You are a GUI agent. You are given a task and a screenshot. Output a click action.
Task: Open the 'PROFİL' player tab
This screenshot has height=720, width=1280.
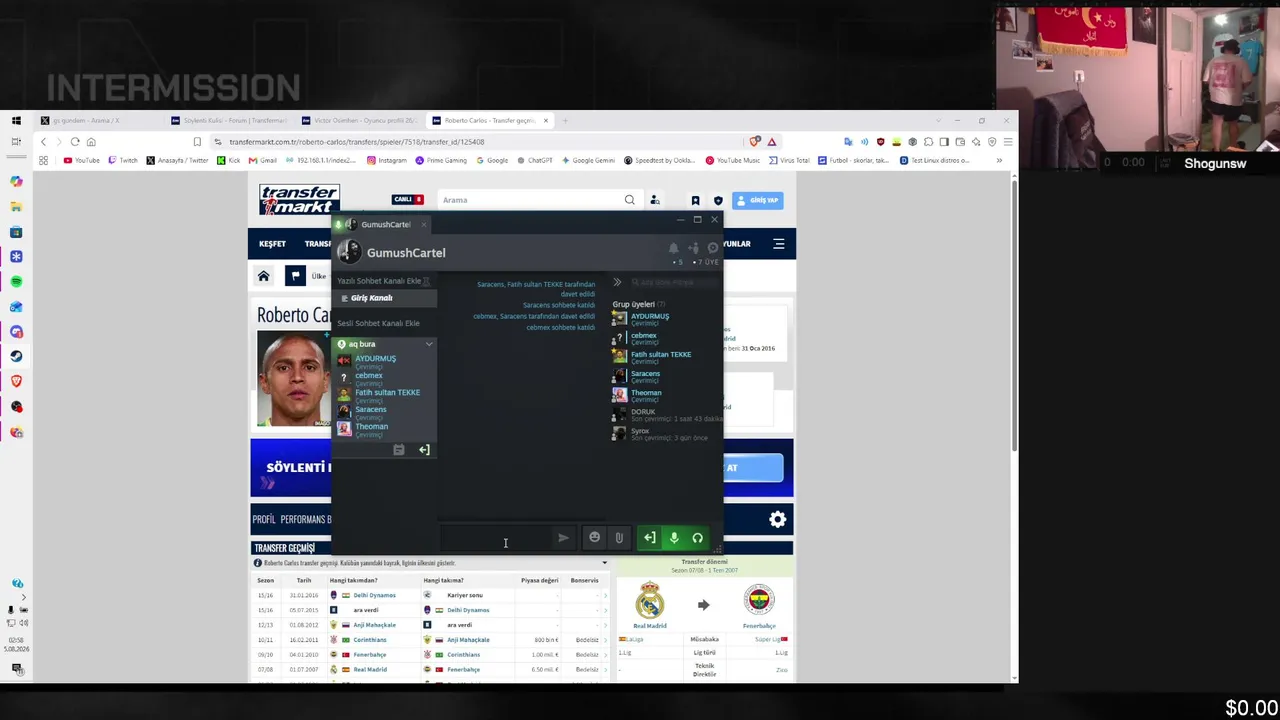point(264,520)
